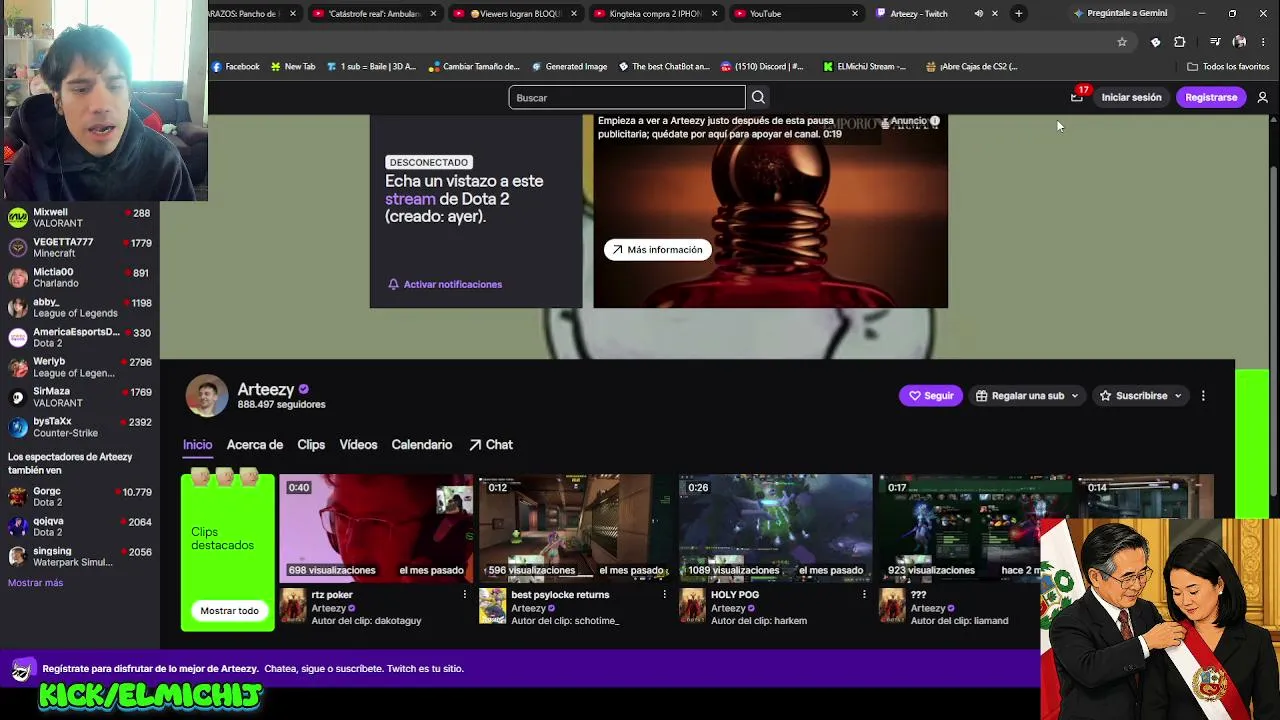Open Chrome media controls icon in toolbar
Viewport: 1280px width, 720px height.
[1215, 42]
